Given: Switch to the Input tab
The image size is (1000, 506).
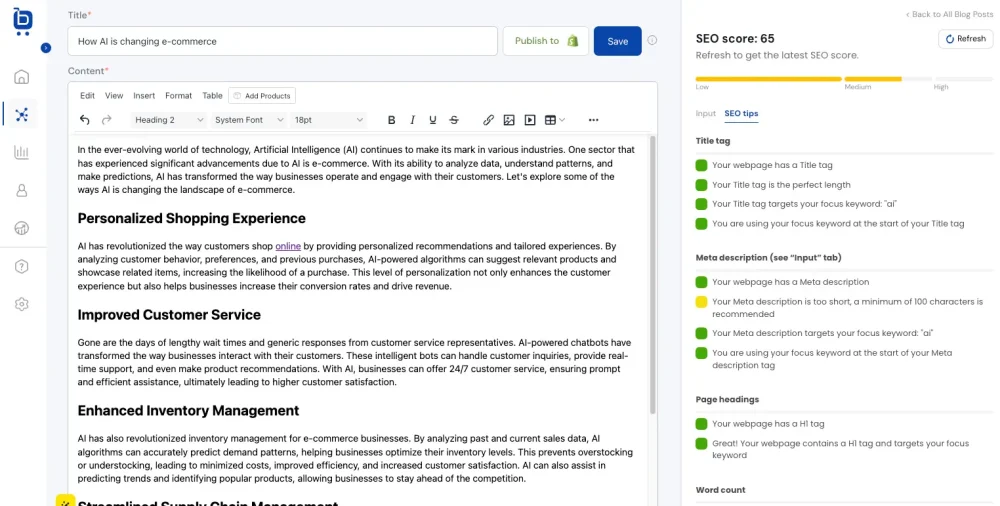Looking at the screenshot, I should click(x=705, y=114).
